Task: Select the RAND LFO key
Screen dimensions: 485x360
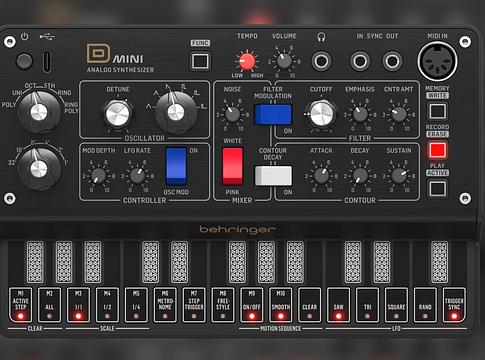Action: pos(425,305)
